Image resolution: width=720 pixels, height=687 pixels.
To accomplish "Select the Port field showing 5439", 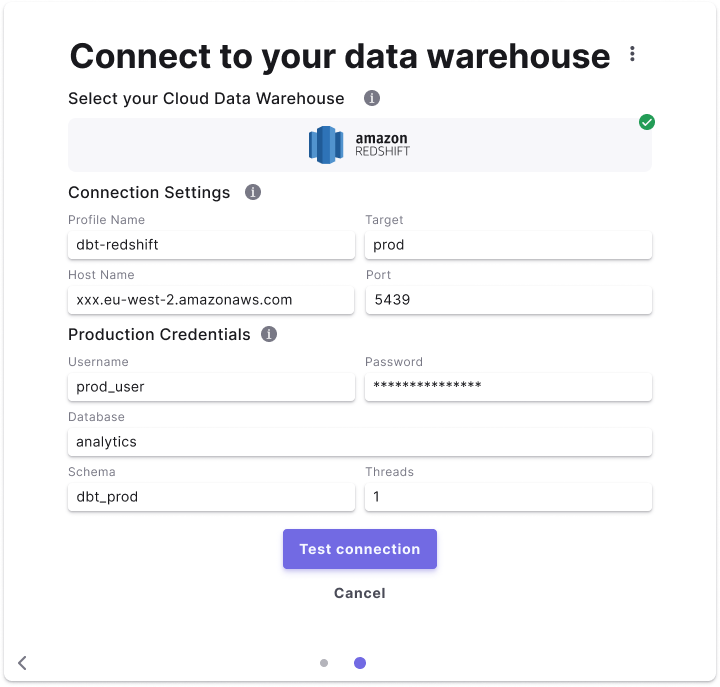I will click(508, 300).
